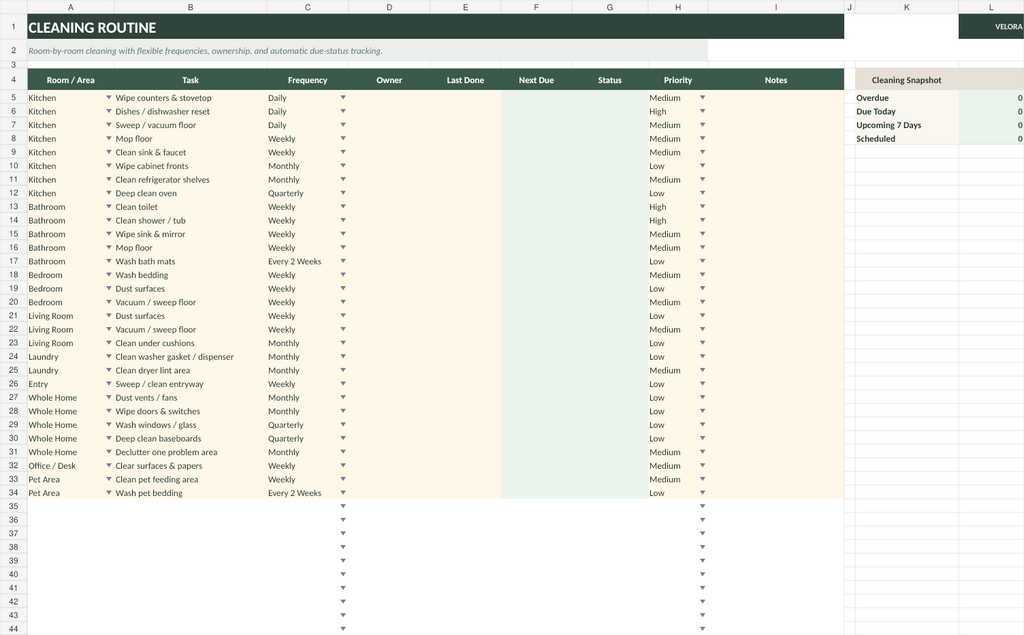1024x635 pixels.
Task: Click the Cleaning Snapshot header cell
Action: coord(906,80)
